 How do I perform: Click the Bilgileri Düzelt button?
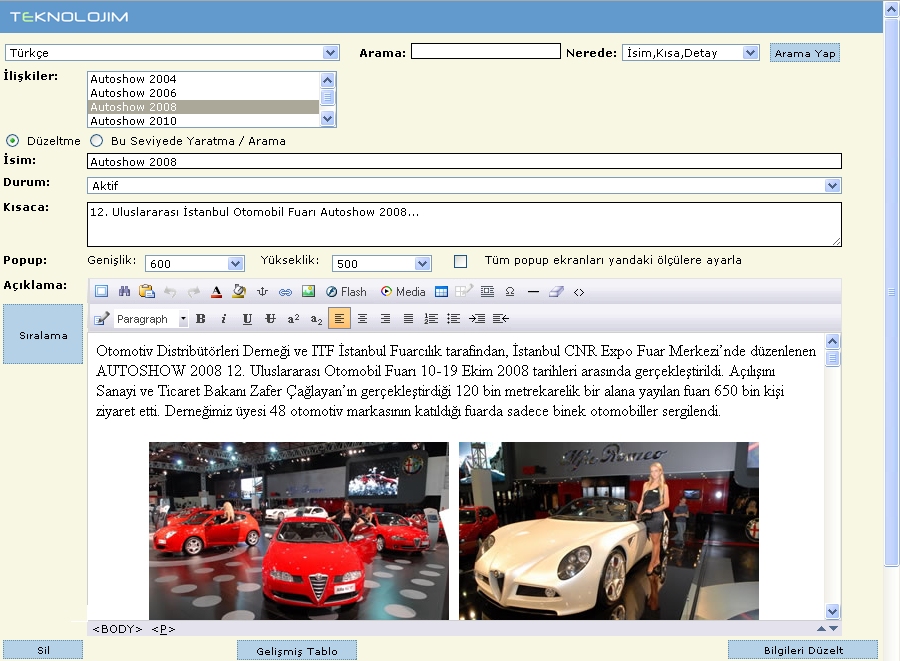pyautogui.click(x=803, y=650)
